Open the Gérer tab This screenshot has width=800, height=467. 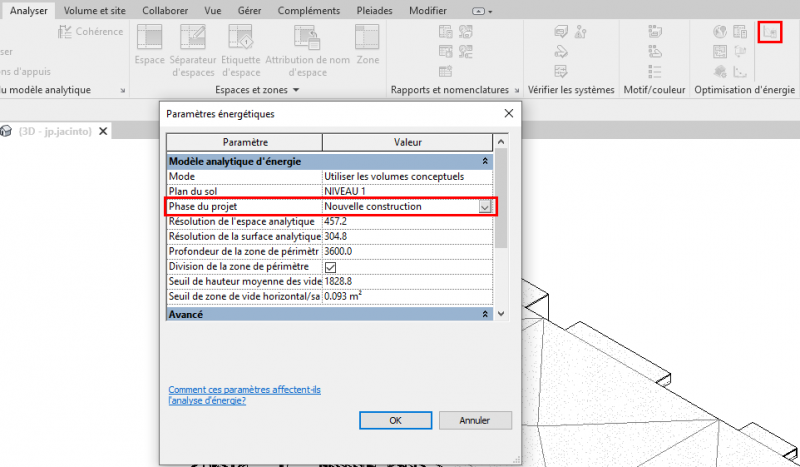(249, 10)
